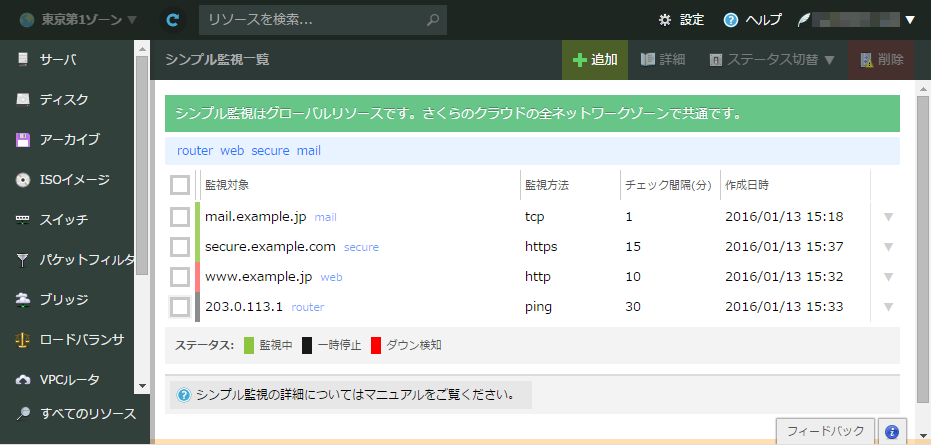Click the blue info icon beside feedback
This screenshot has width=931, height=445.
893,432
